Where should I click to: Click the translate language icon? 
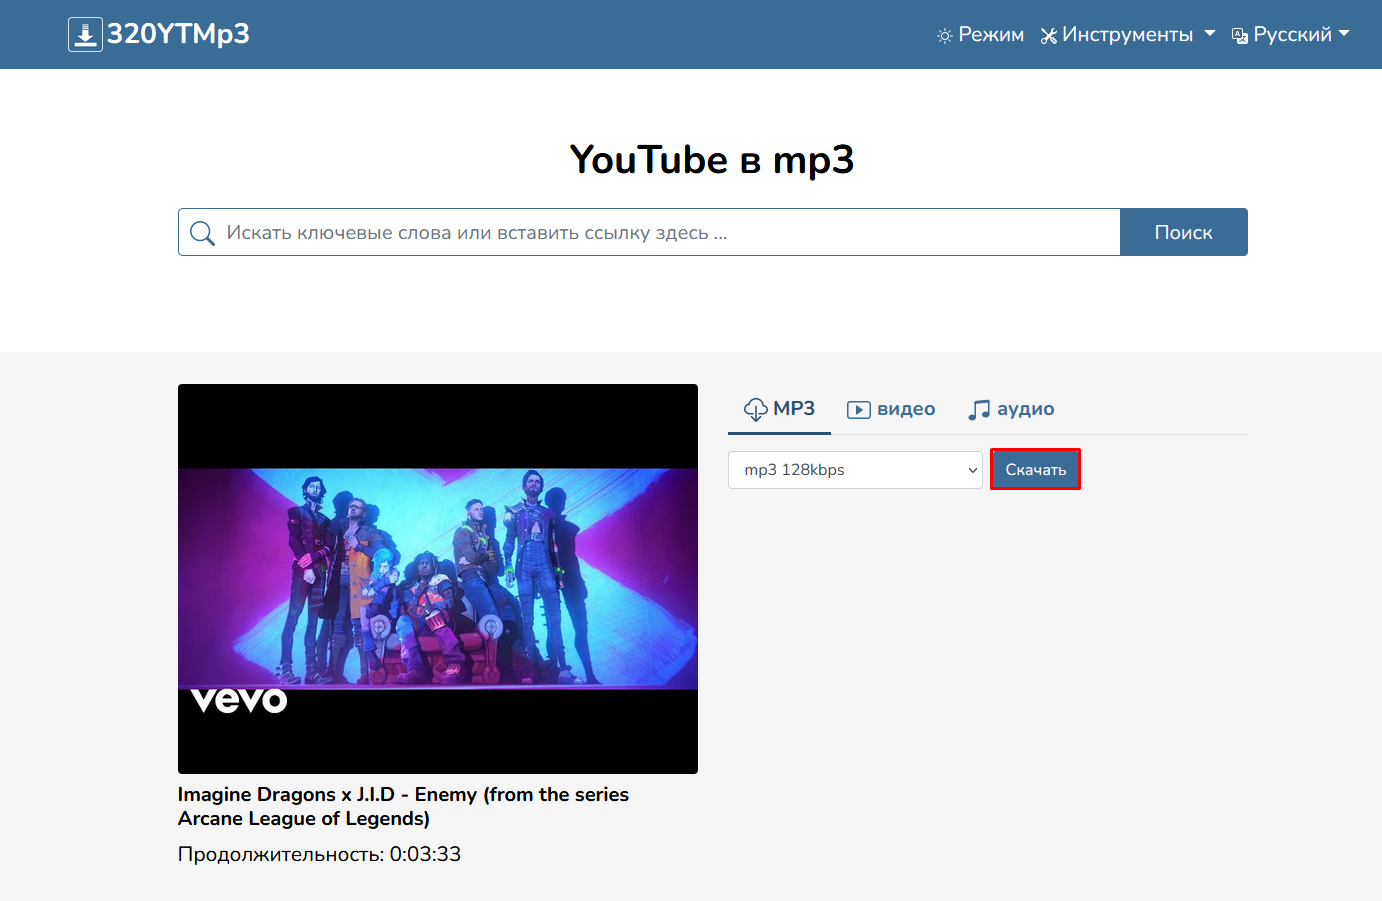point(1240,36)
